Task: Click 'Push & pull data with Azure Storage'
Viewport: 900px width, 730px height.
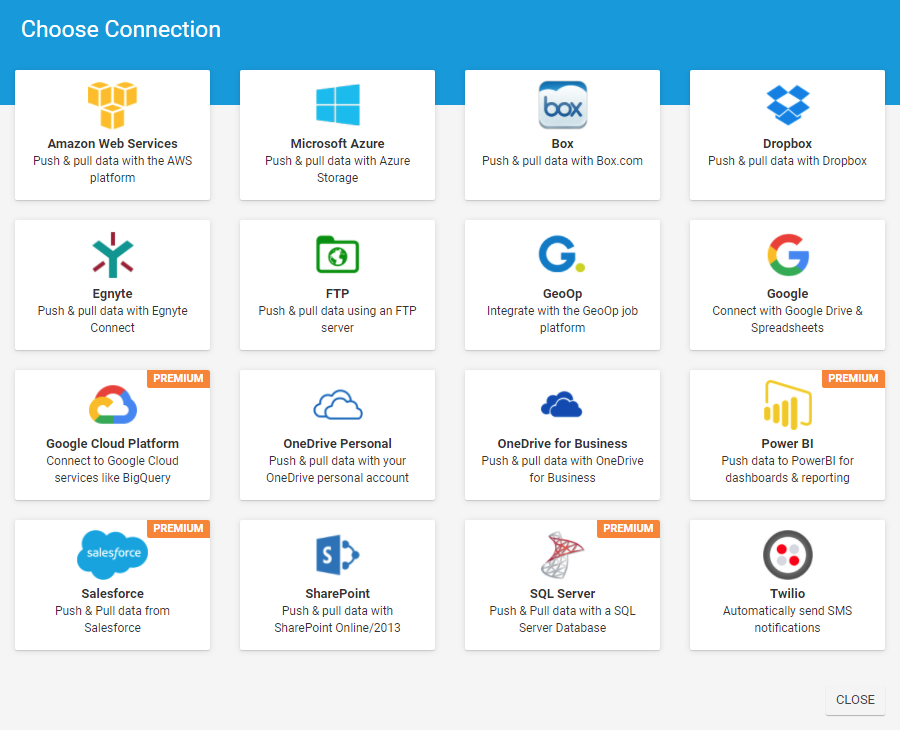Action: [x=338, y=169]
